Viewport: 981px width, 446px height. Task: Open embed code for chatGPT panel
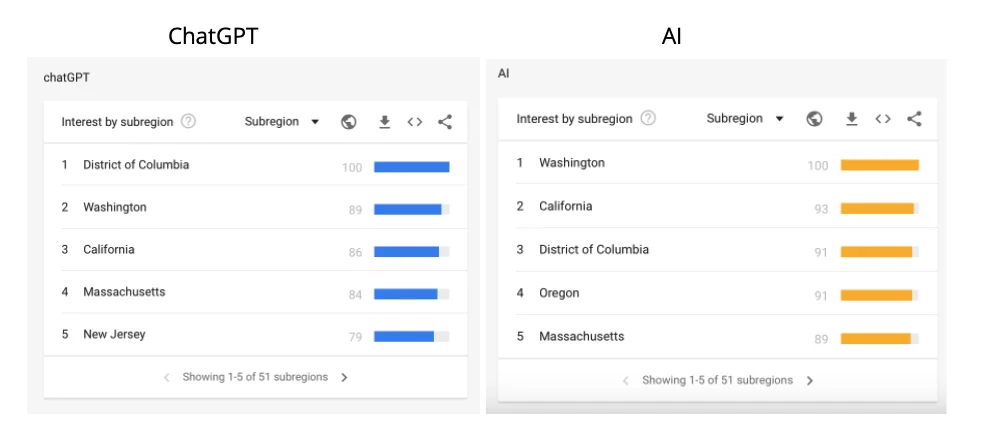(x=414, y=122)
